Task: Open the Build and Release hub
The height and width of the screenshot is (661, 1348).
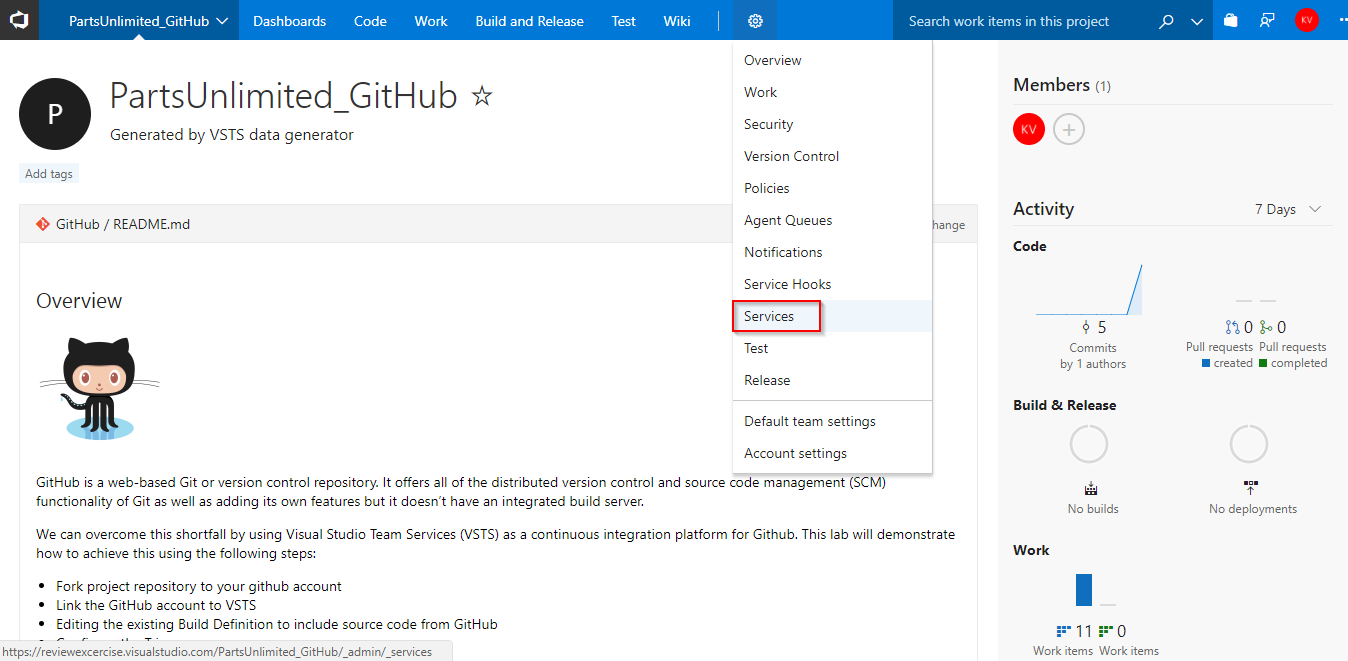Action: (529, 21)
